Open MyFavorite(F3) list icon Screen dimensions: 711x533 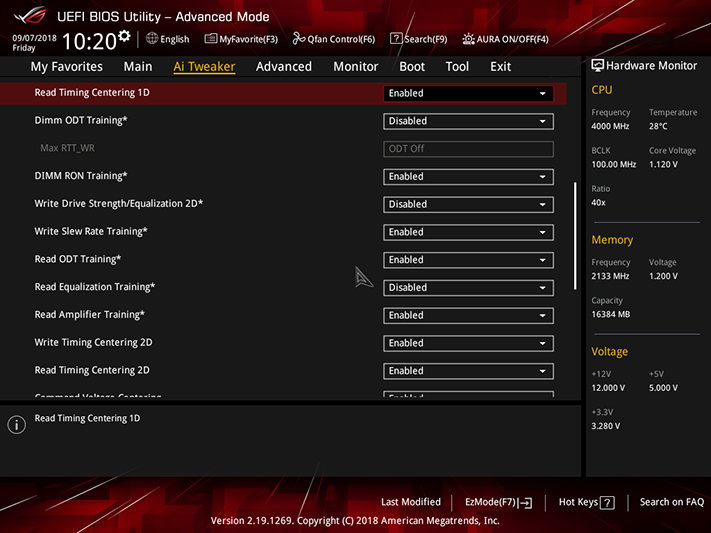(x=210, y=39)
